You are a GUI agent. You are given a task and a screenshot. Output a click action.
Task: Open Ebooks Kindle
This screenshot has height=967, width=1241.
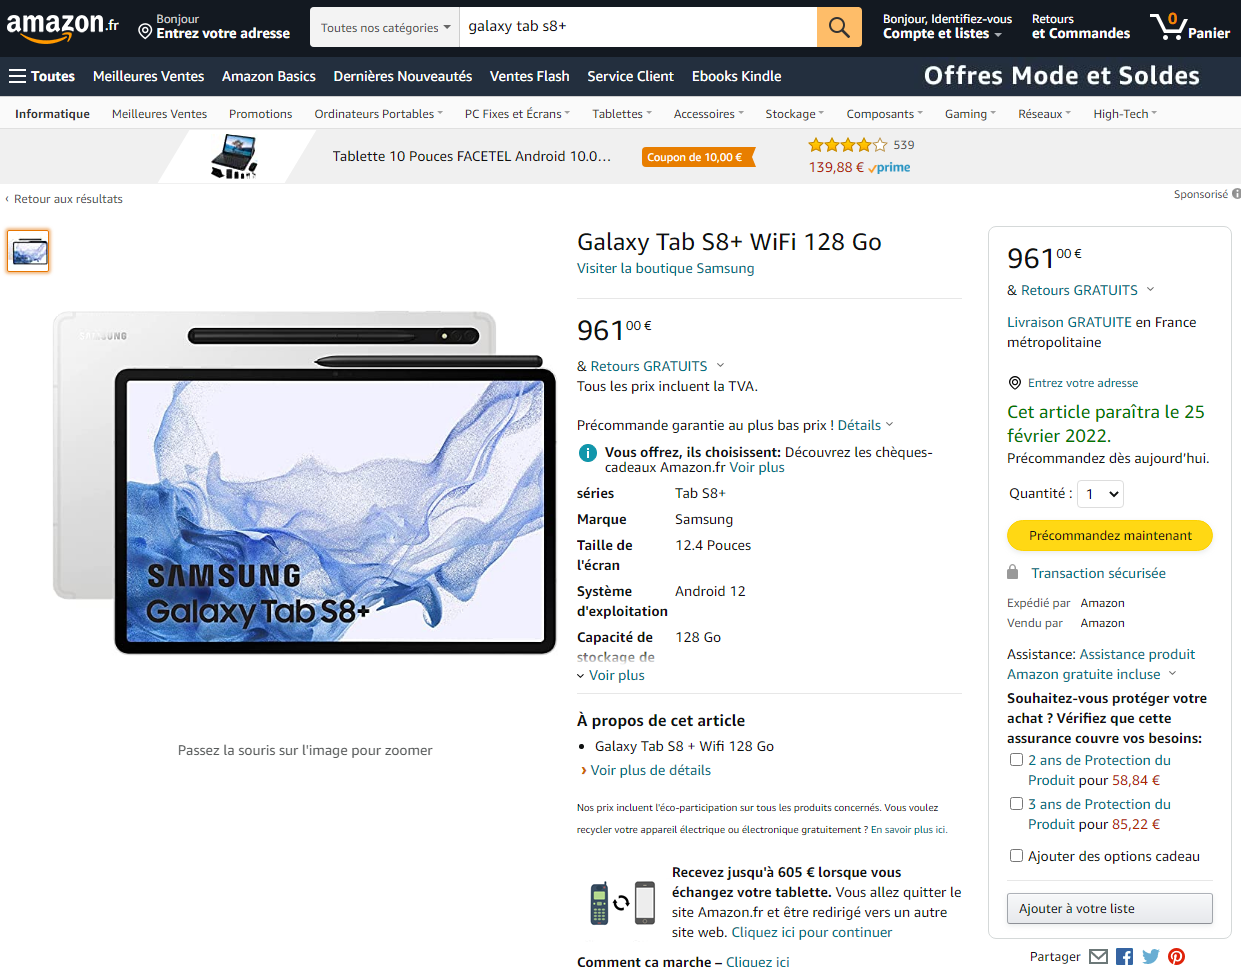click(737, 76)
